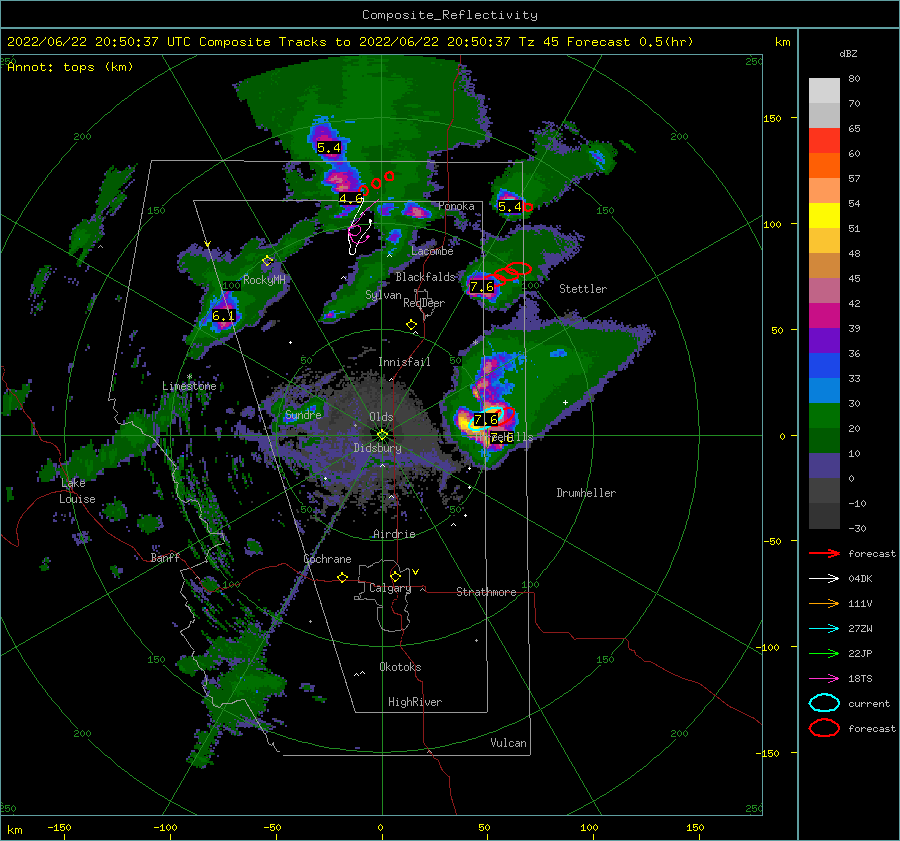Click the magenta swatch between 42 and 39 dBZ
This screenshot has height=841, width=900.
[824, 316]
